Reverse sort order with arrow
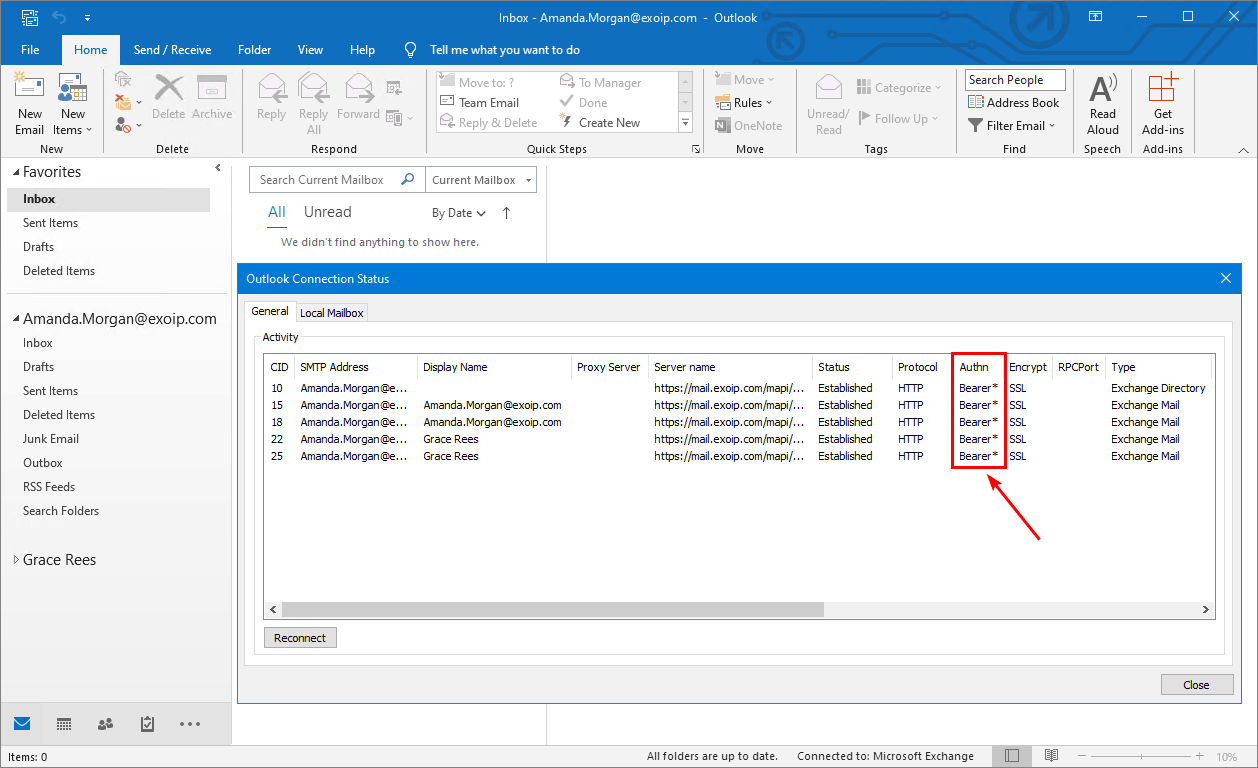 (506, 213)
